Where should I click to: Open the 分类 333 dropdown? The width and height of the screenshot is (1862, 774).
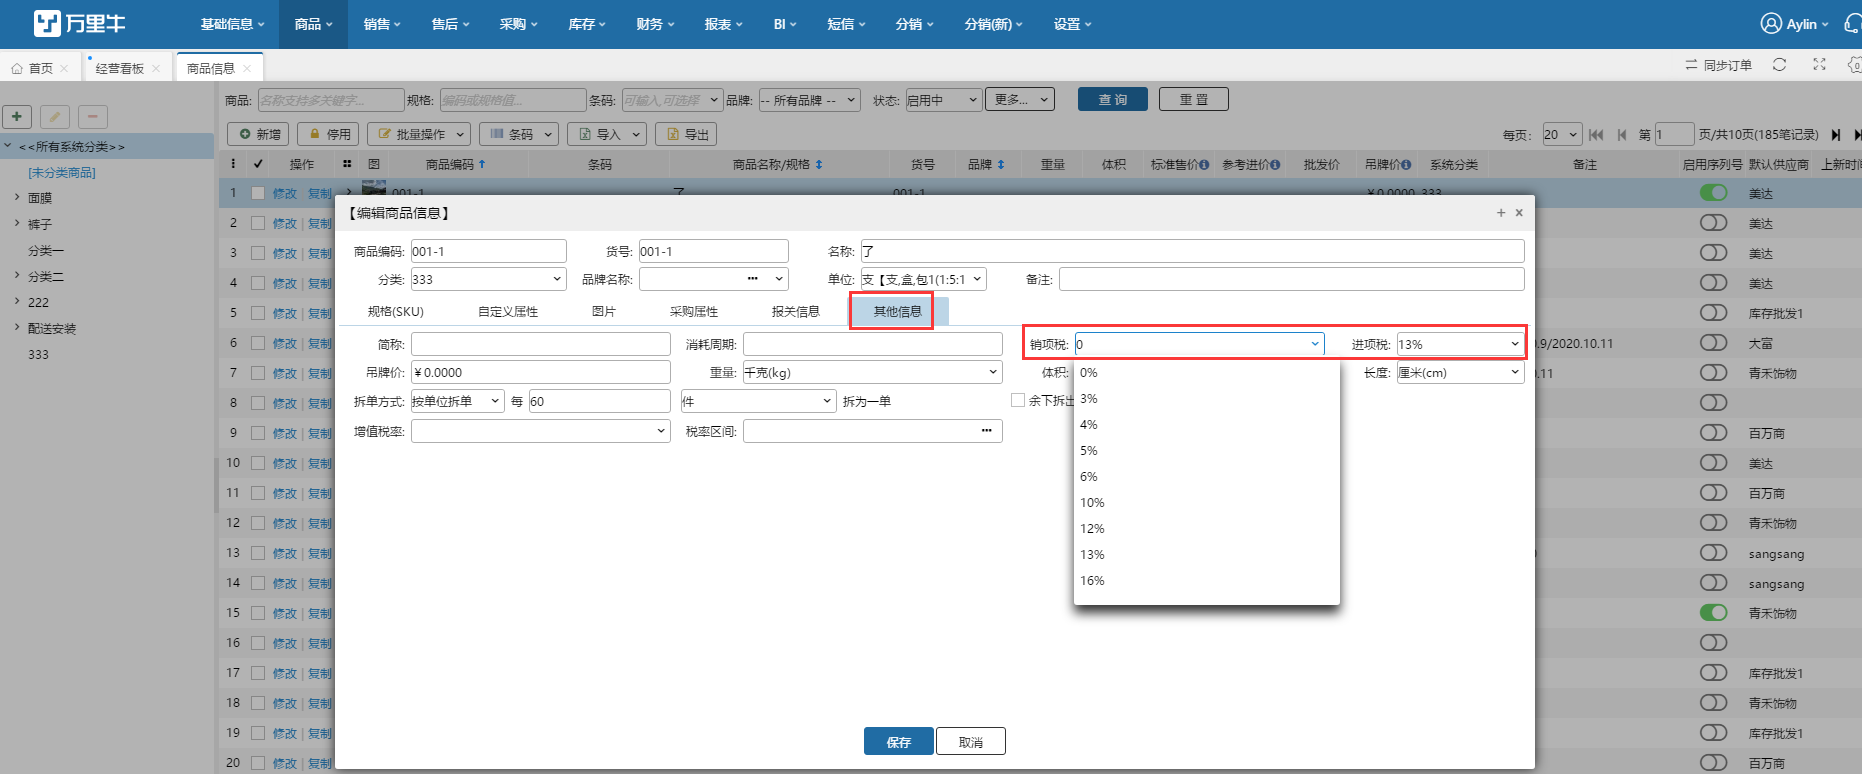coord(488,279)
